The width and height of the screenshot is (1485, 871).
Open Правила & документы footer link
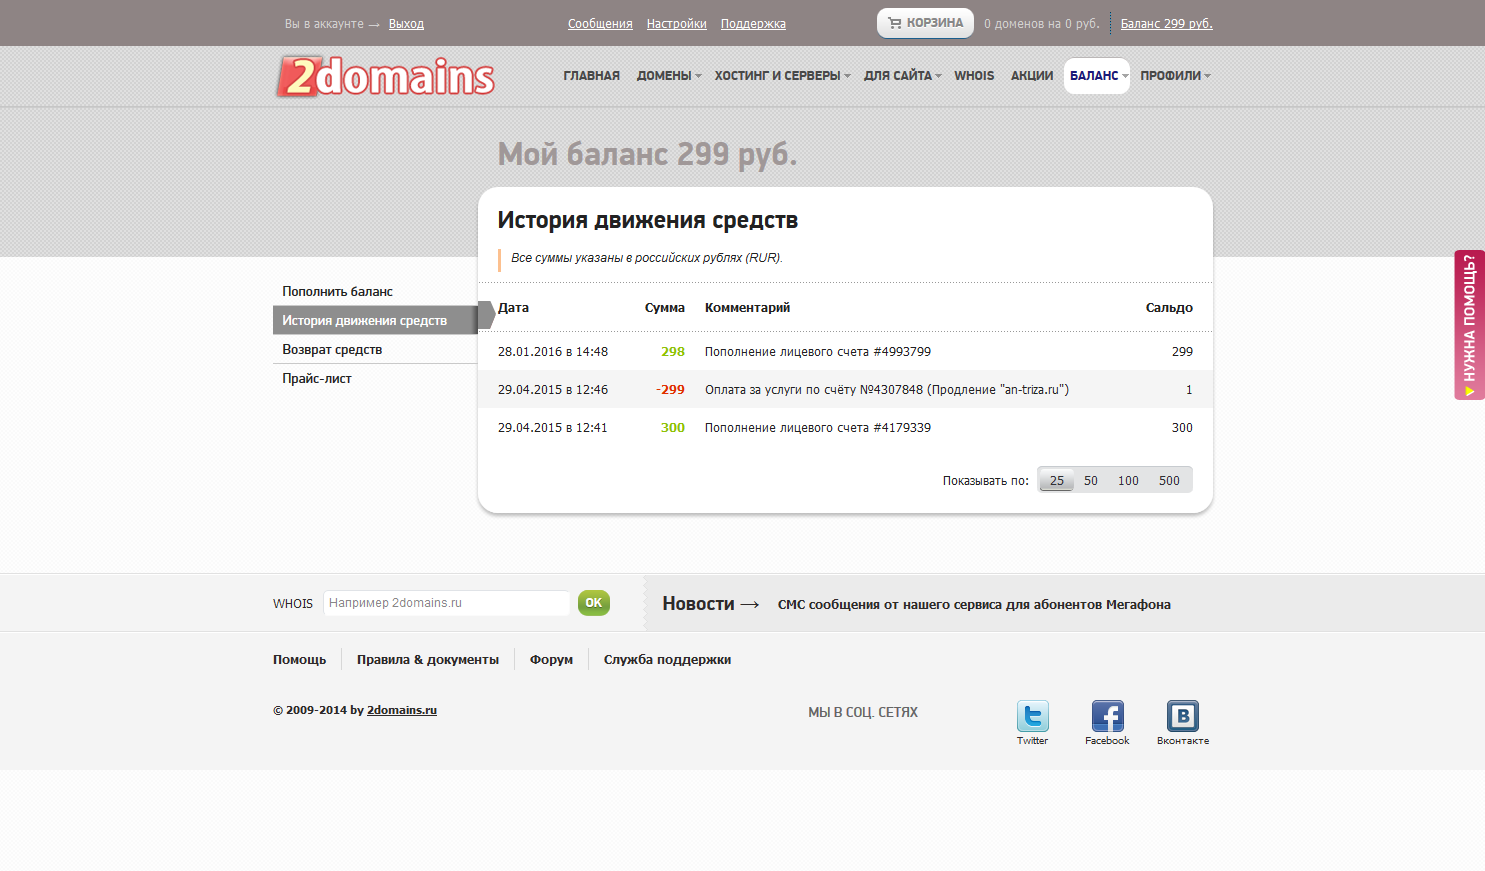(428, 660)
